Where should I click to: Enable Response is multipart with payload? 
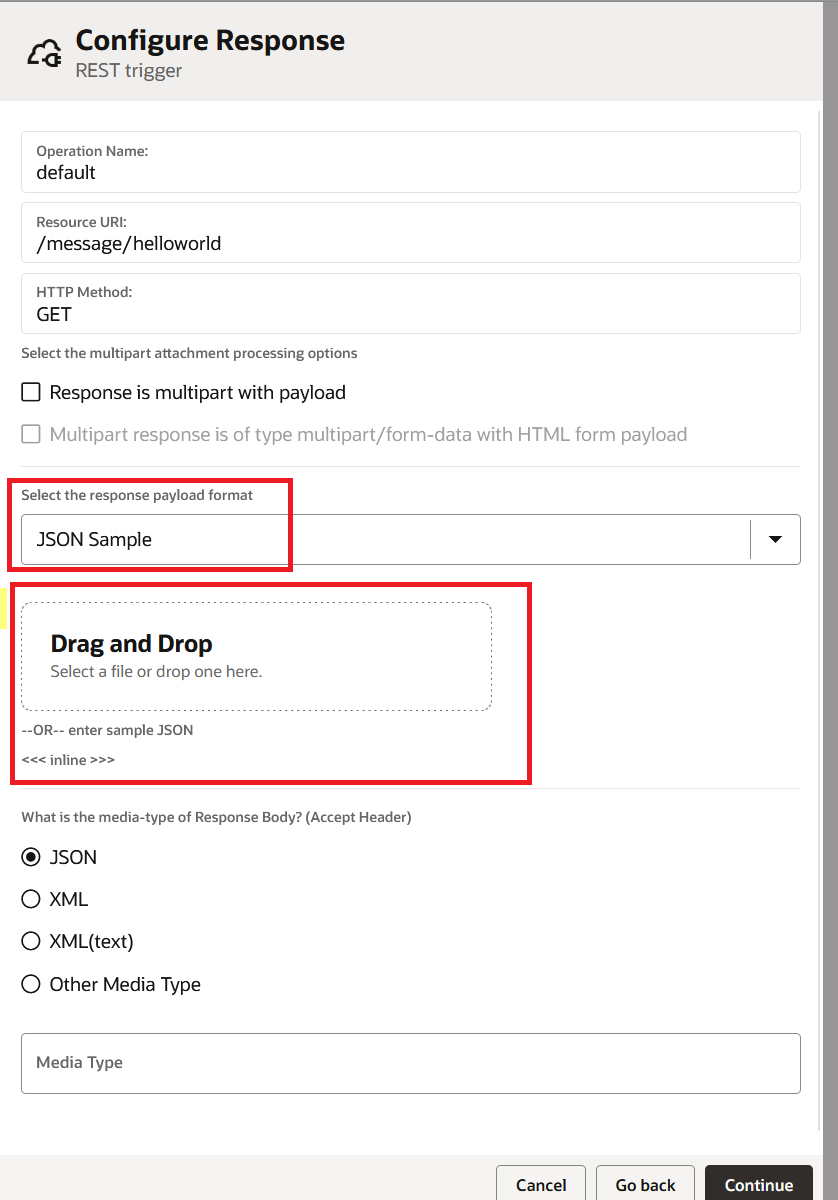(32, 393)
